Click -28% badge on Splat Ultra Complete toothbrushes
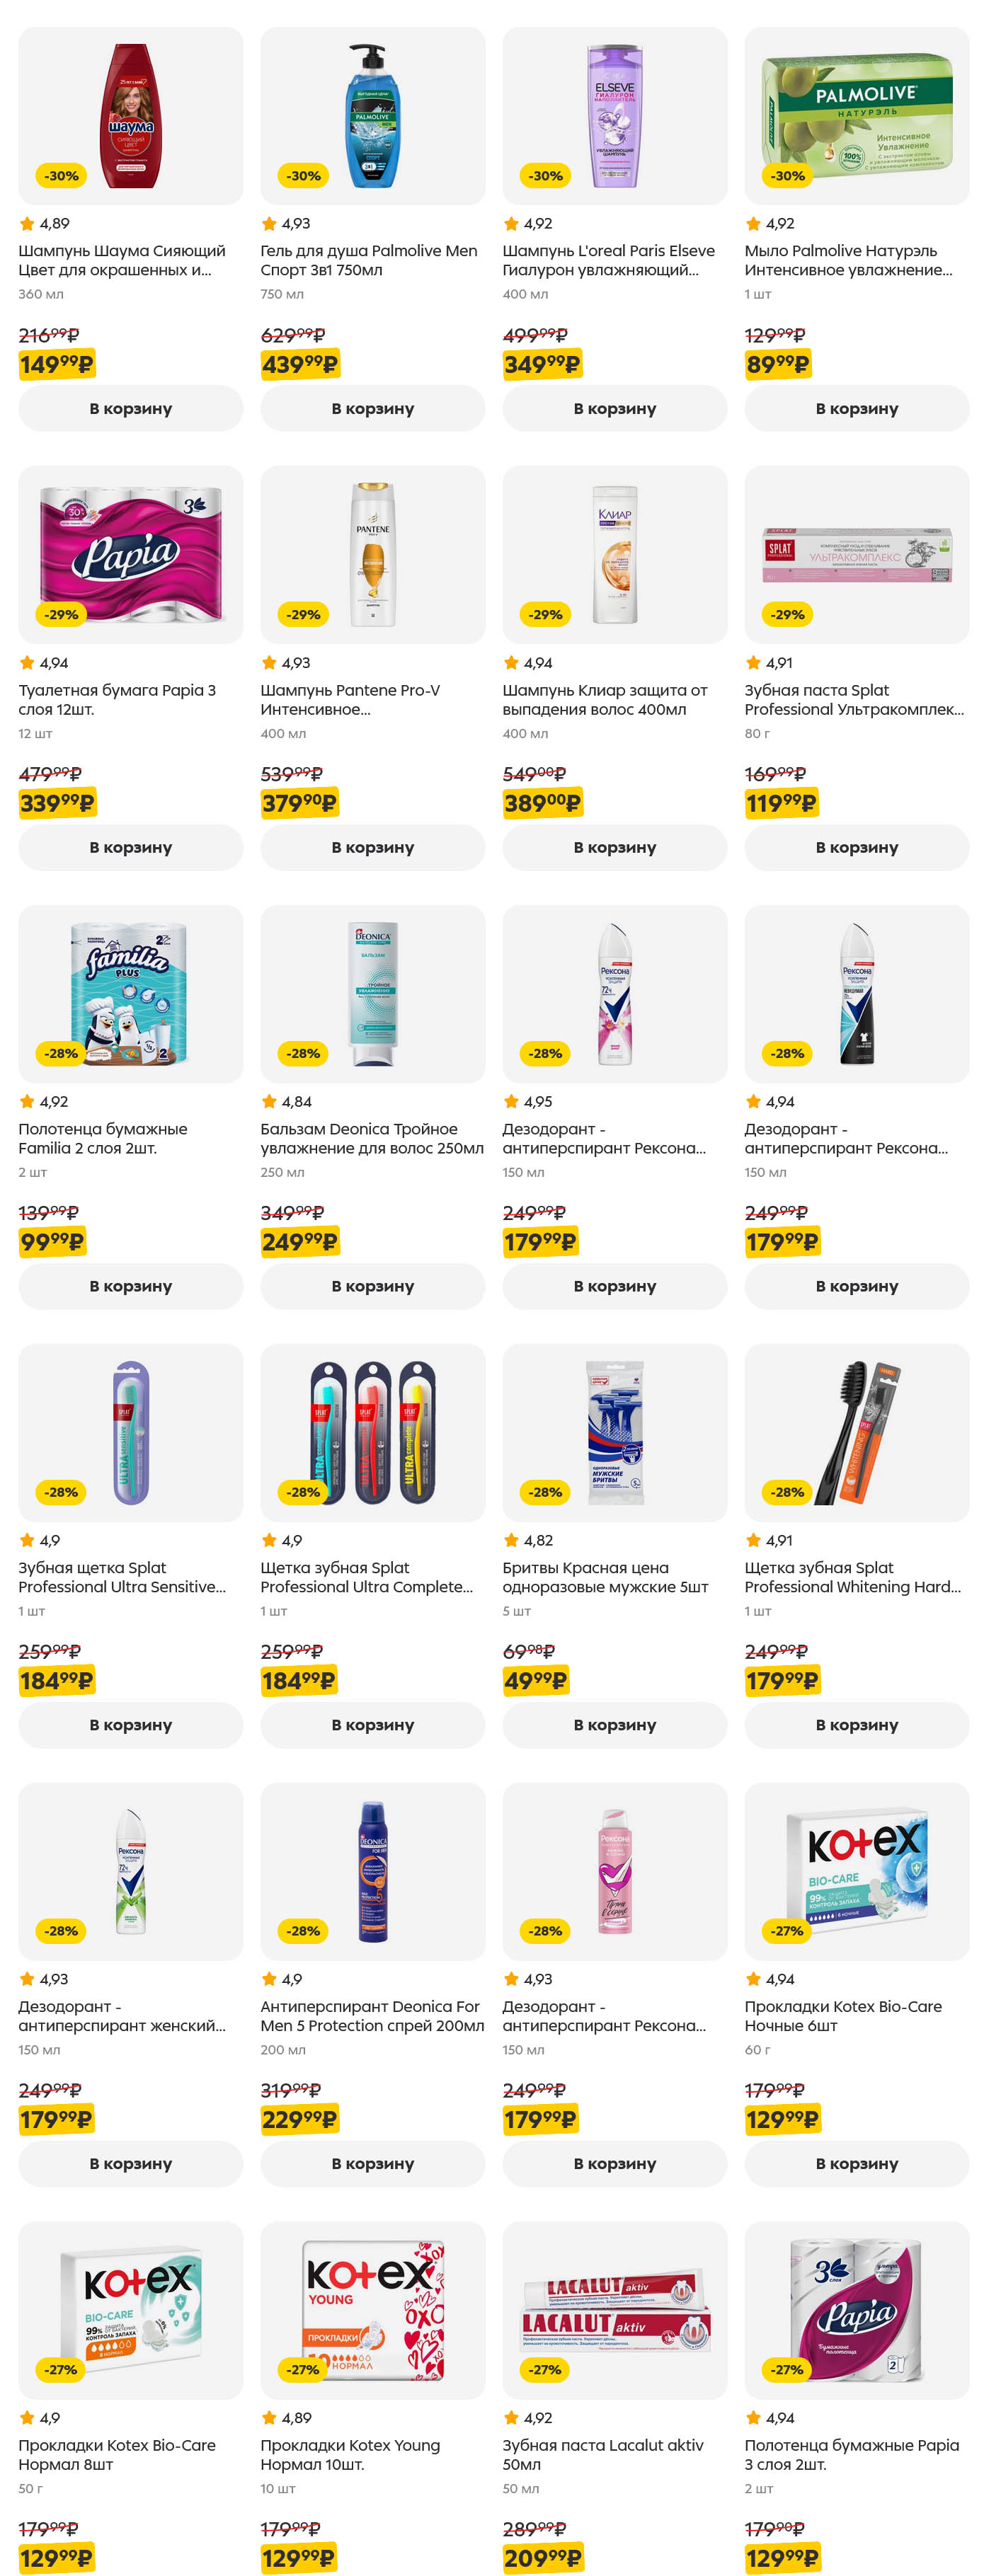The height and width of the screenshot is (2576, 1001). (303, 1492)
